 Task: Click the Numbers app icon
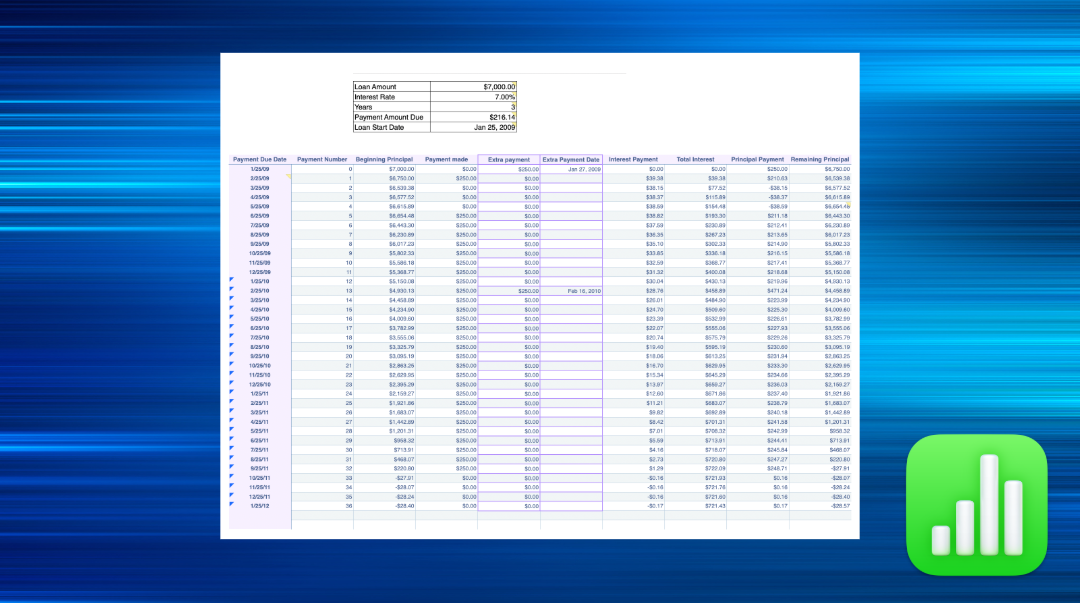pos(976,504)
